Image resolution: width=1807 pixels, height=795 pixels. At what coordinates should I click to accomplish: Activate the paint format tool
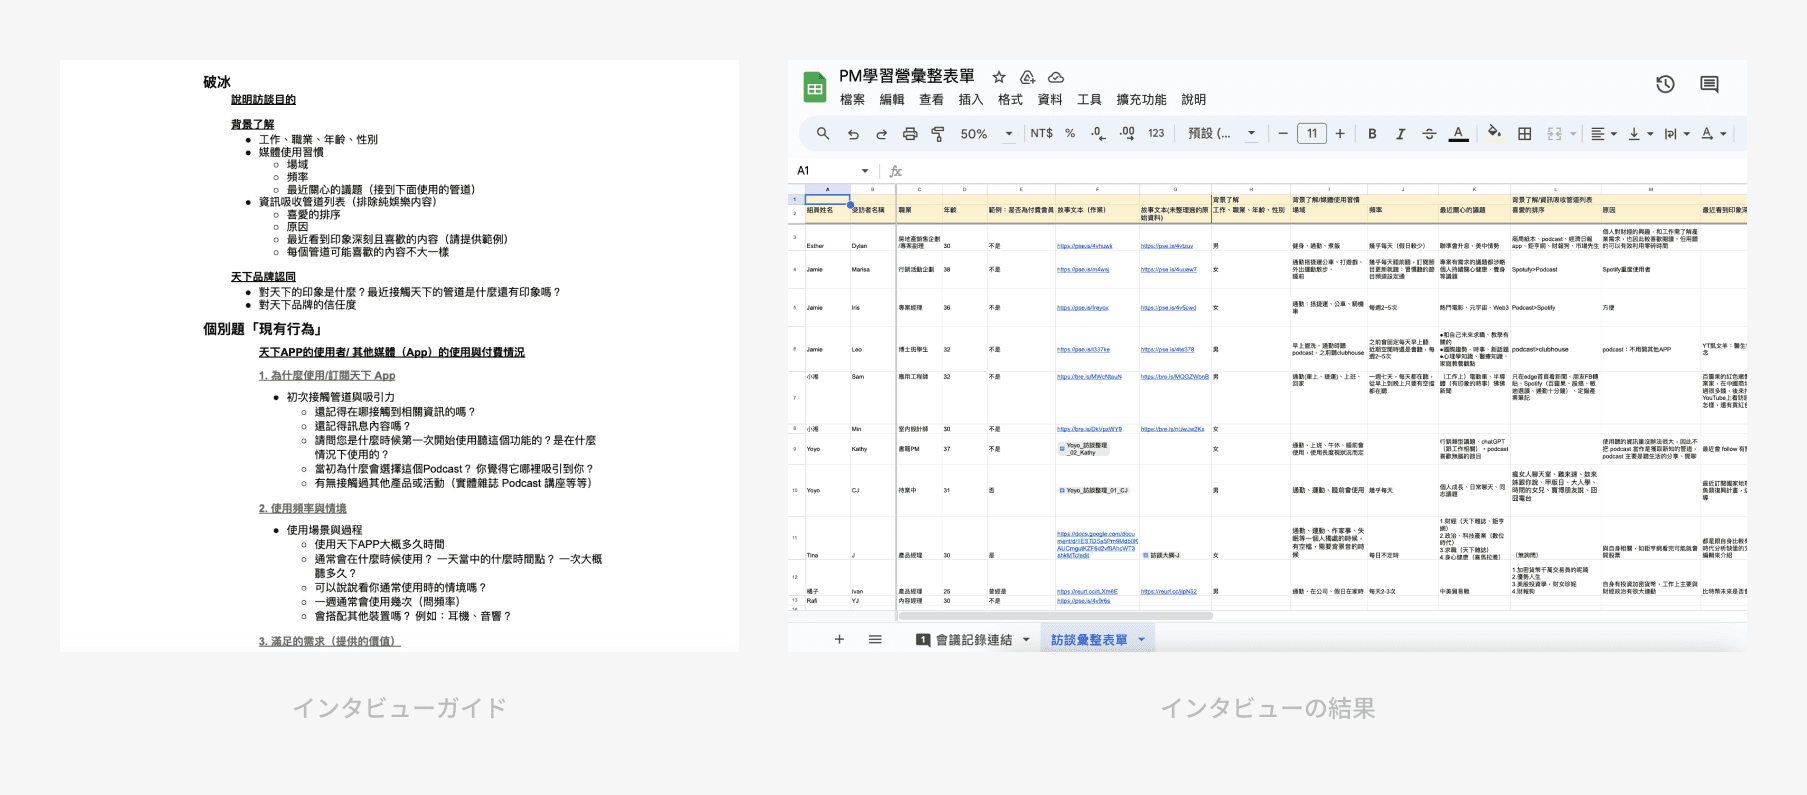[x=938, y=133]
